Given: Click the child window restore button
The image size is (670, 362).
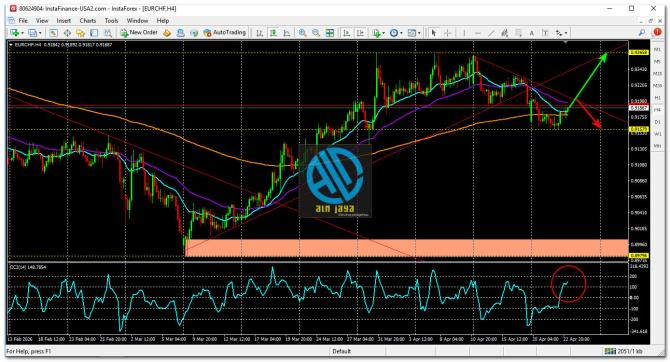Looking at the screenshot, I should coord(651,21).
